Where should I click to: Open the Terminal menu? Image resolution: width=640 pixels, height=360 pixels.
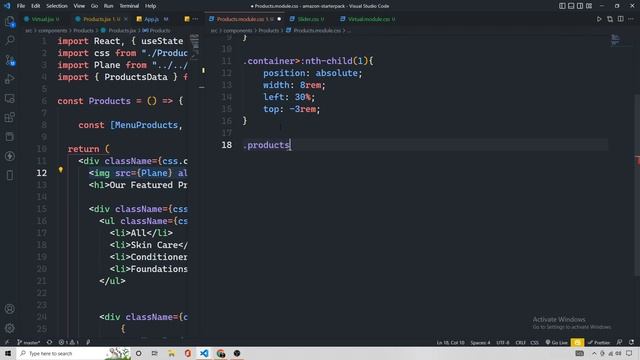tap(129, 6)
